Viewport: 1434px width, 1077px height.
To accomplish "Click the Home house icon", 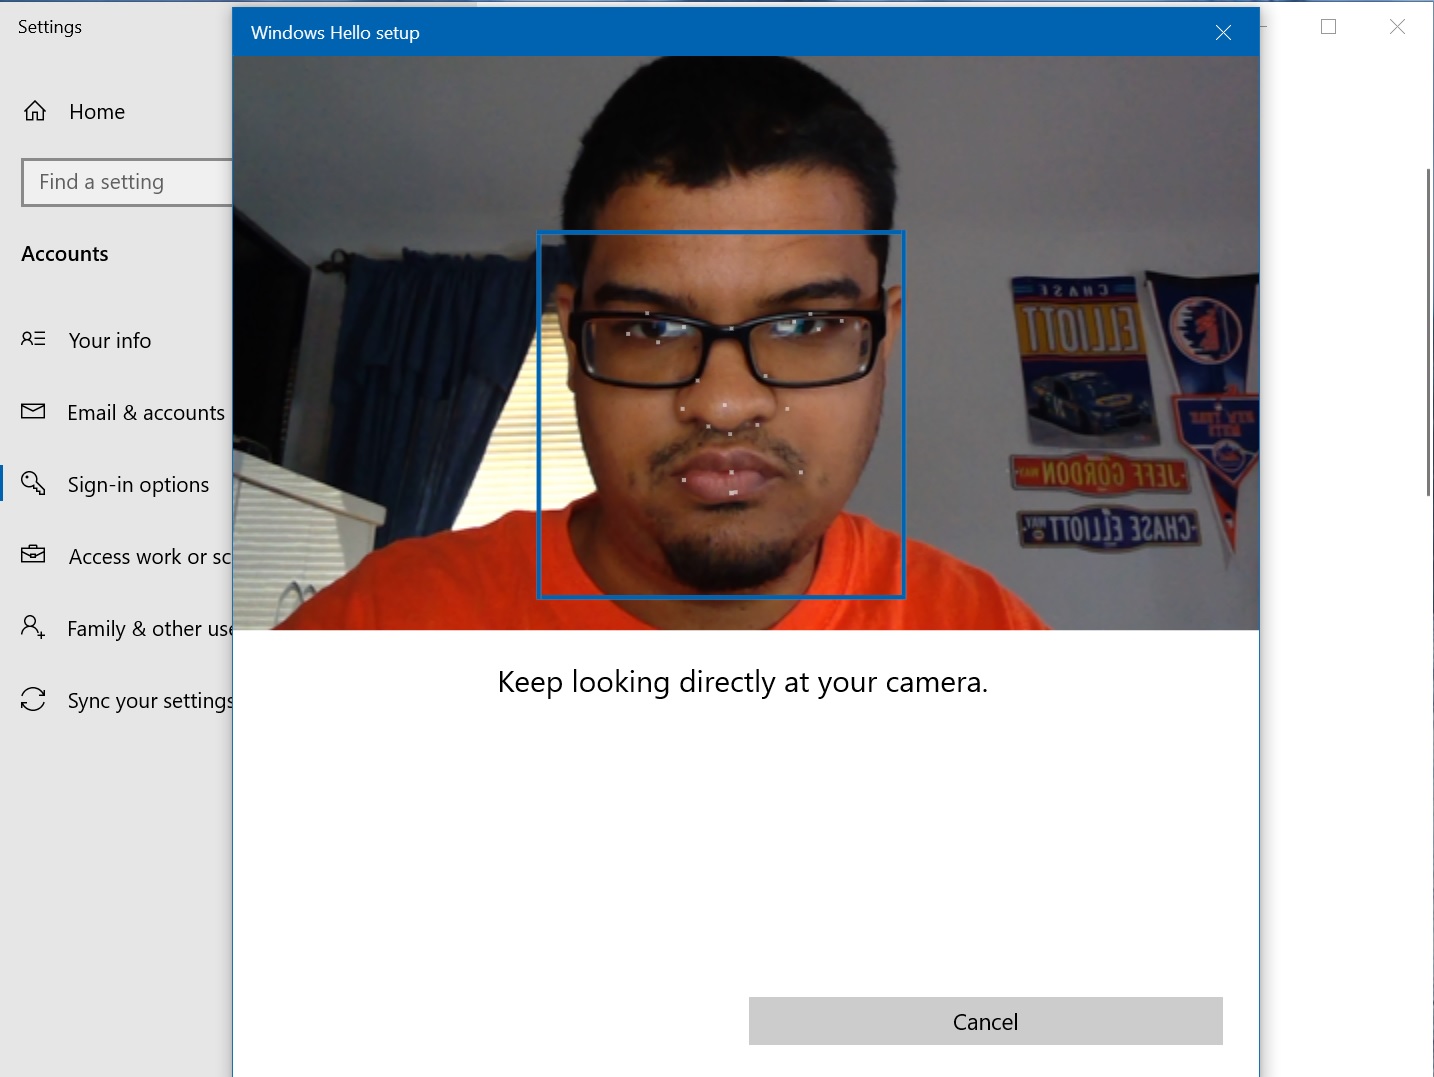I will pyautogui.click(x=35, y=111).
